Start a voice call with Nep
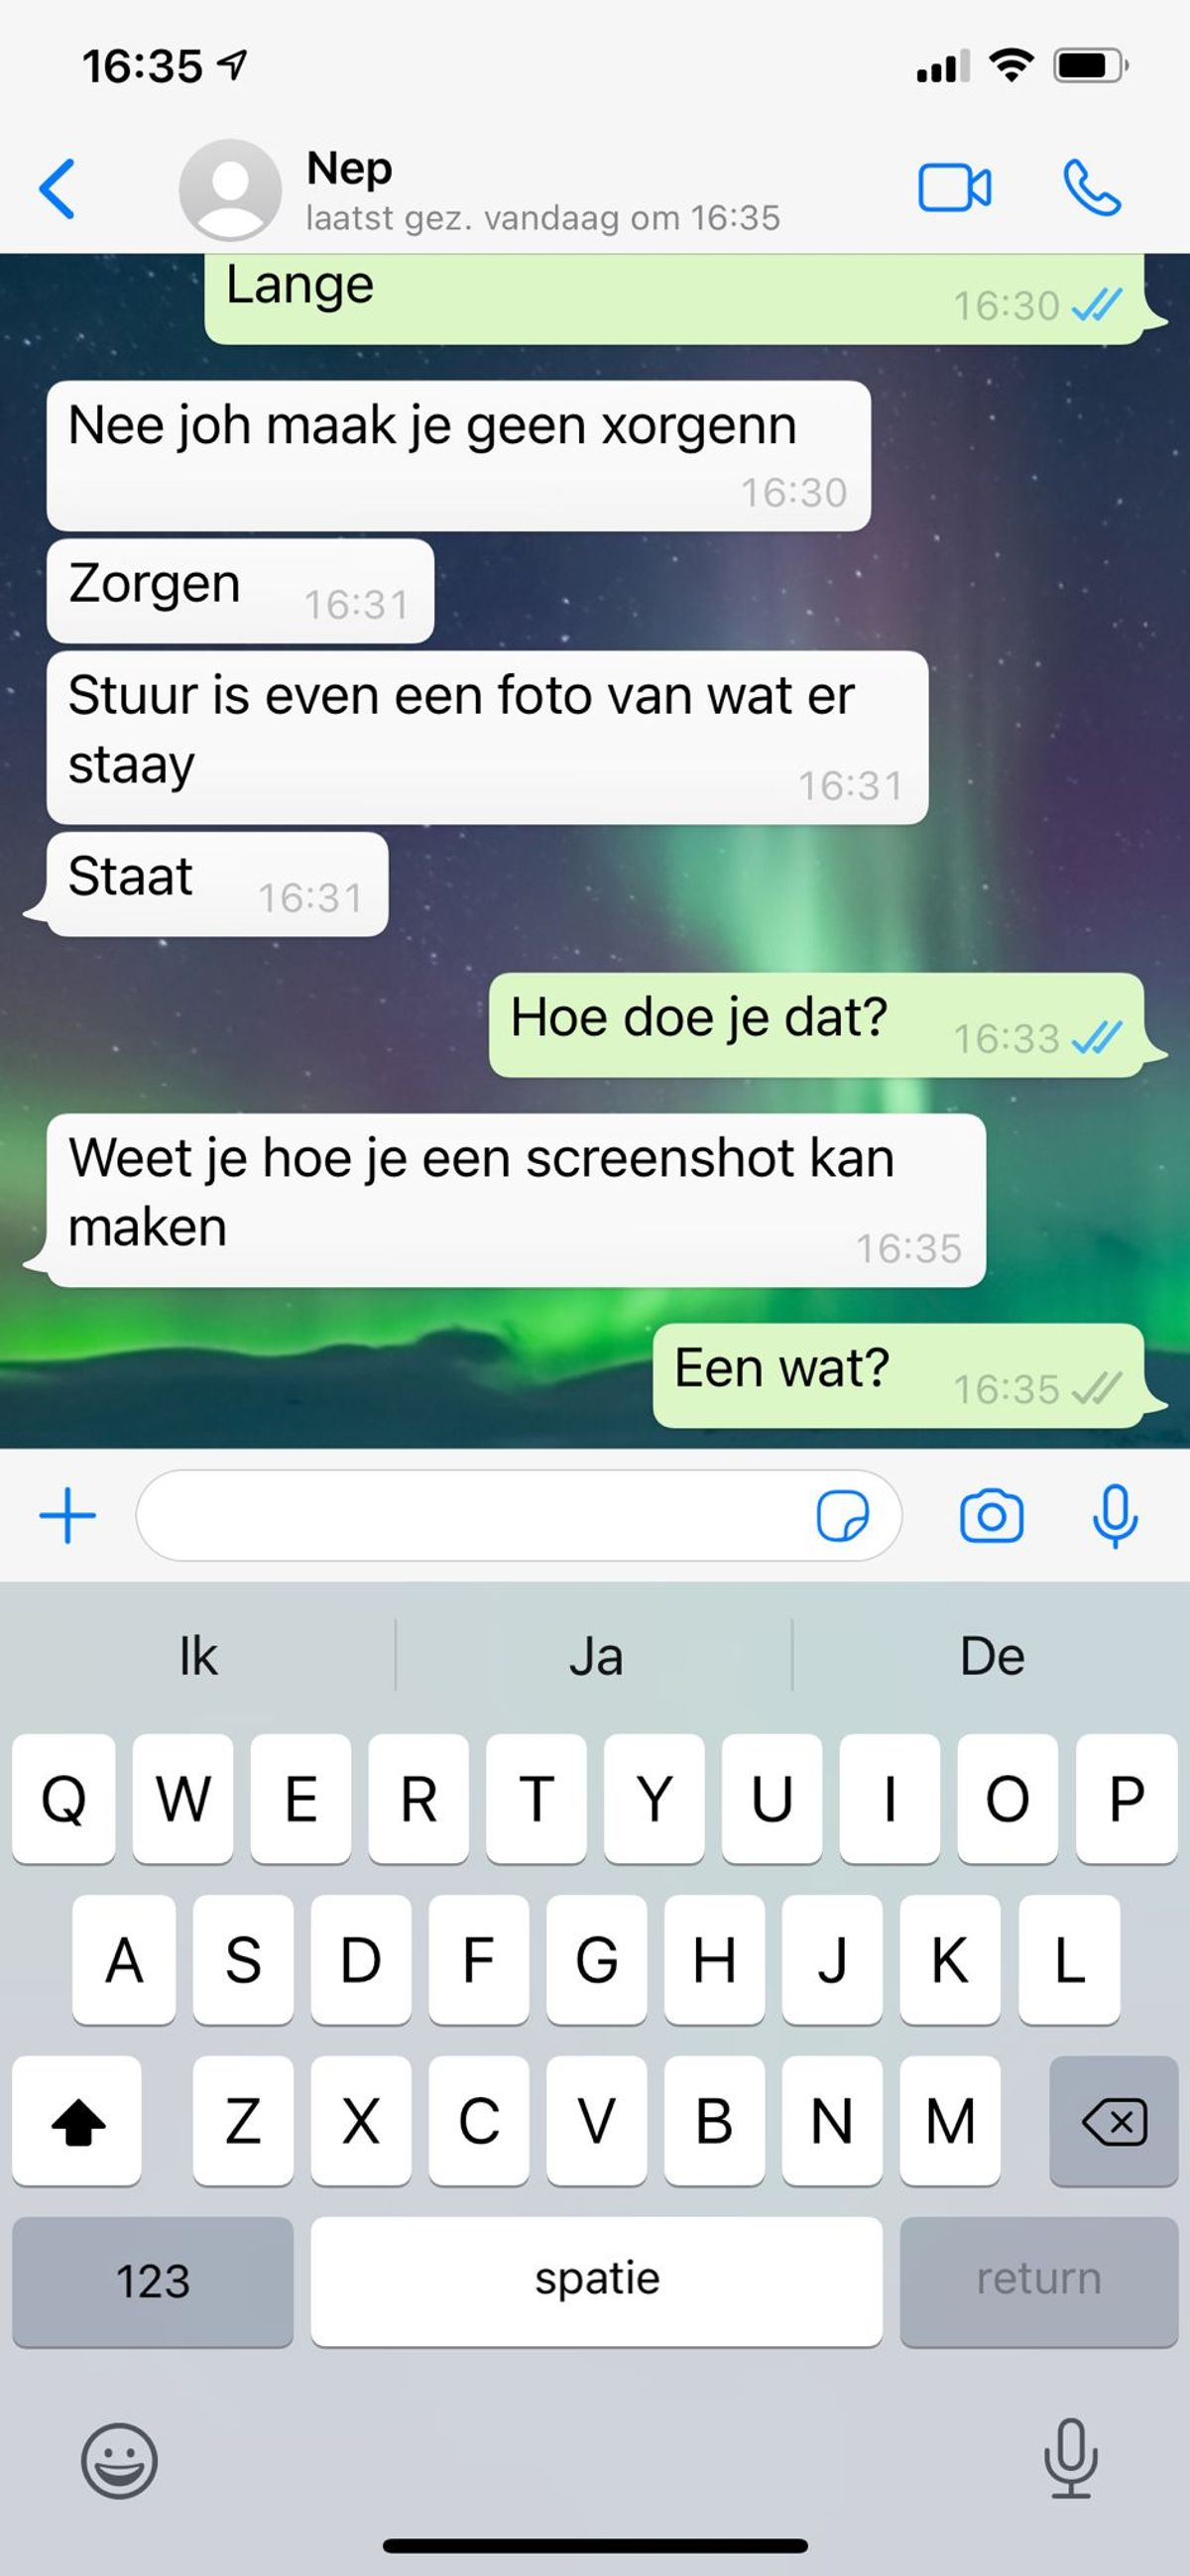The image size is (1190, 2576). click(1092, 188)
